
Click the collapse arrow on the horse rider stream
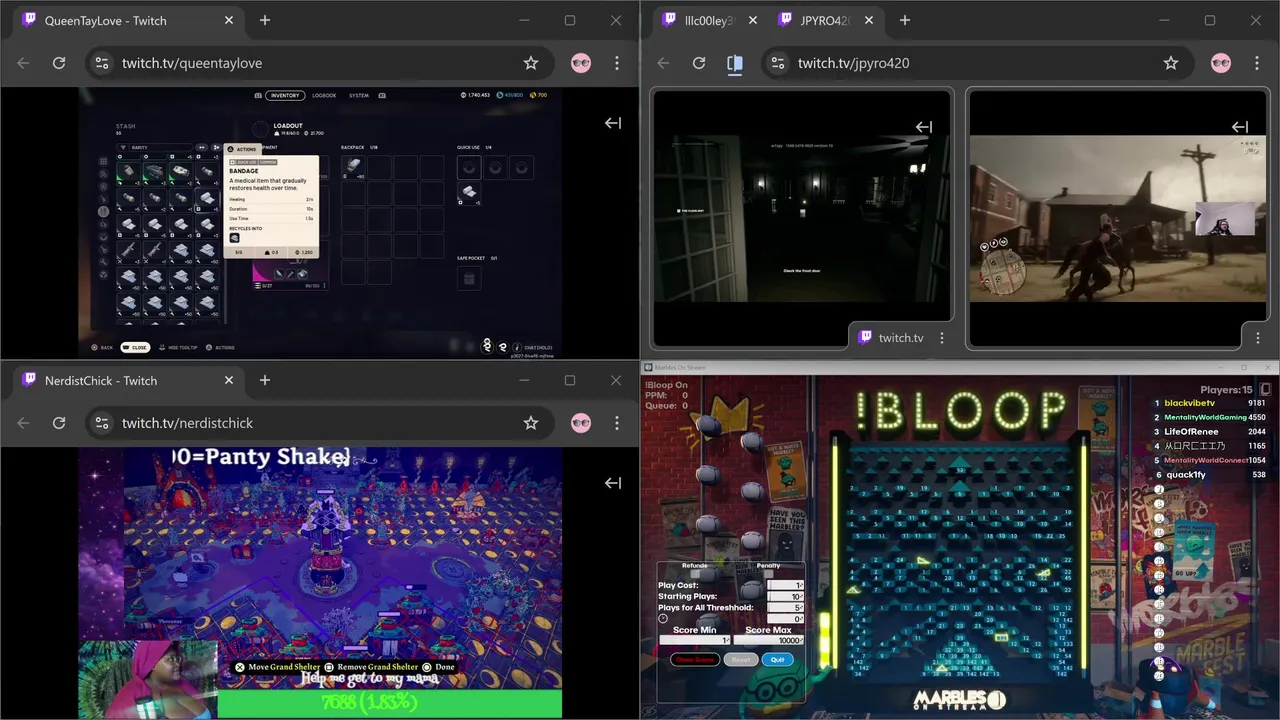[x=1240, y=127]
